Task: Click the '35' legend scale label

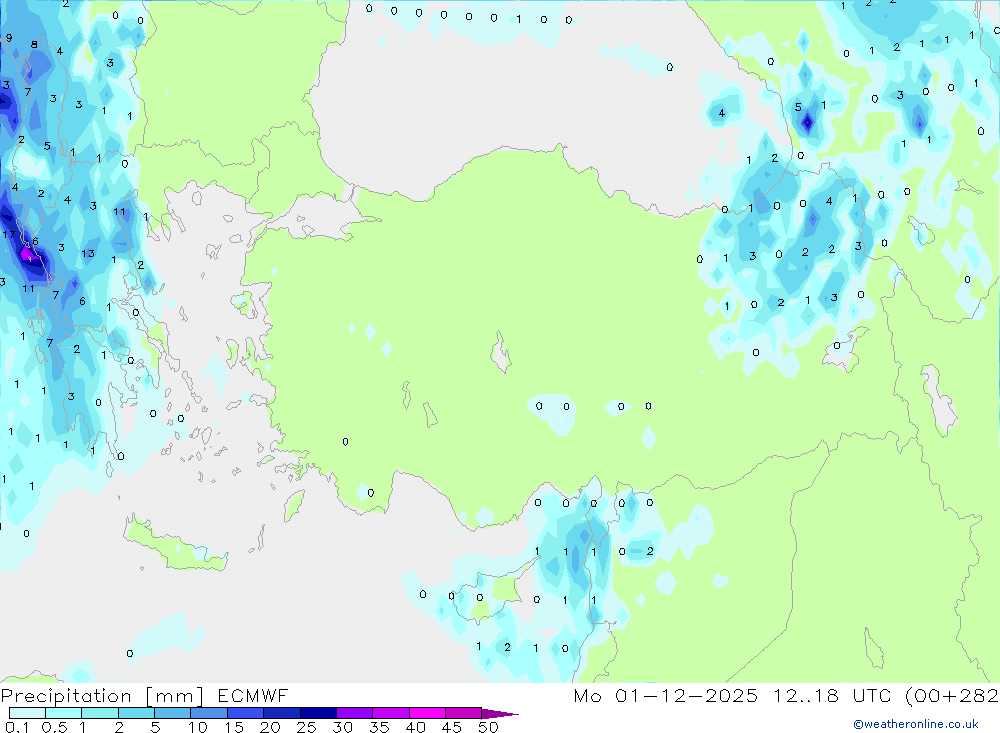Action: tap(379, 727)
